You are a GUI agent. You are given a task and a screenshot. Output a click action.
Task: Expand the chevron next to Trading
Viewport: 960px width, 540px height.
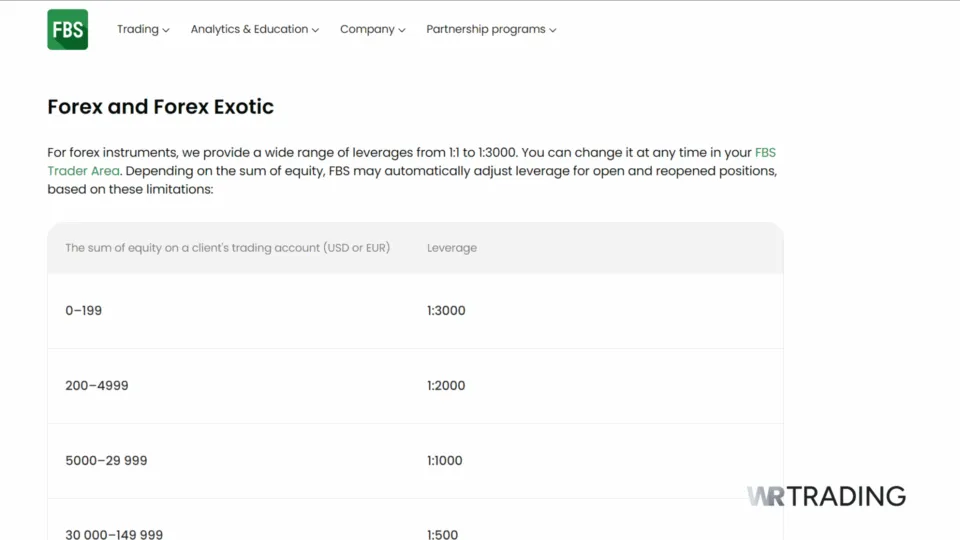tap(166, 30)
